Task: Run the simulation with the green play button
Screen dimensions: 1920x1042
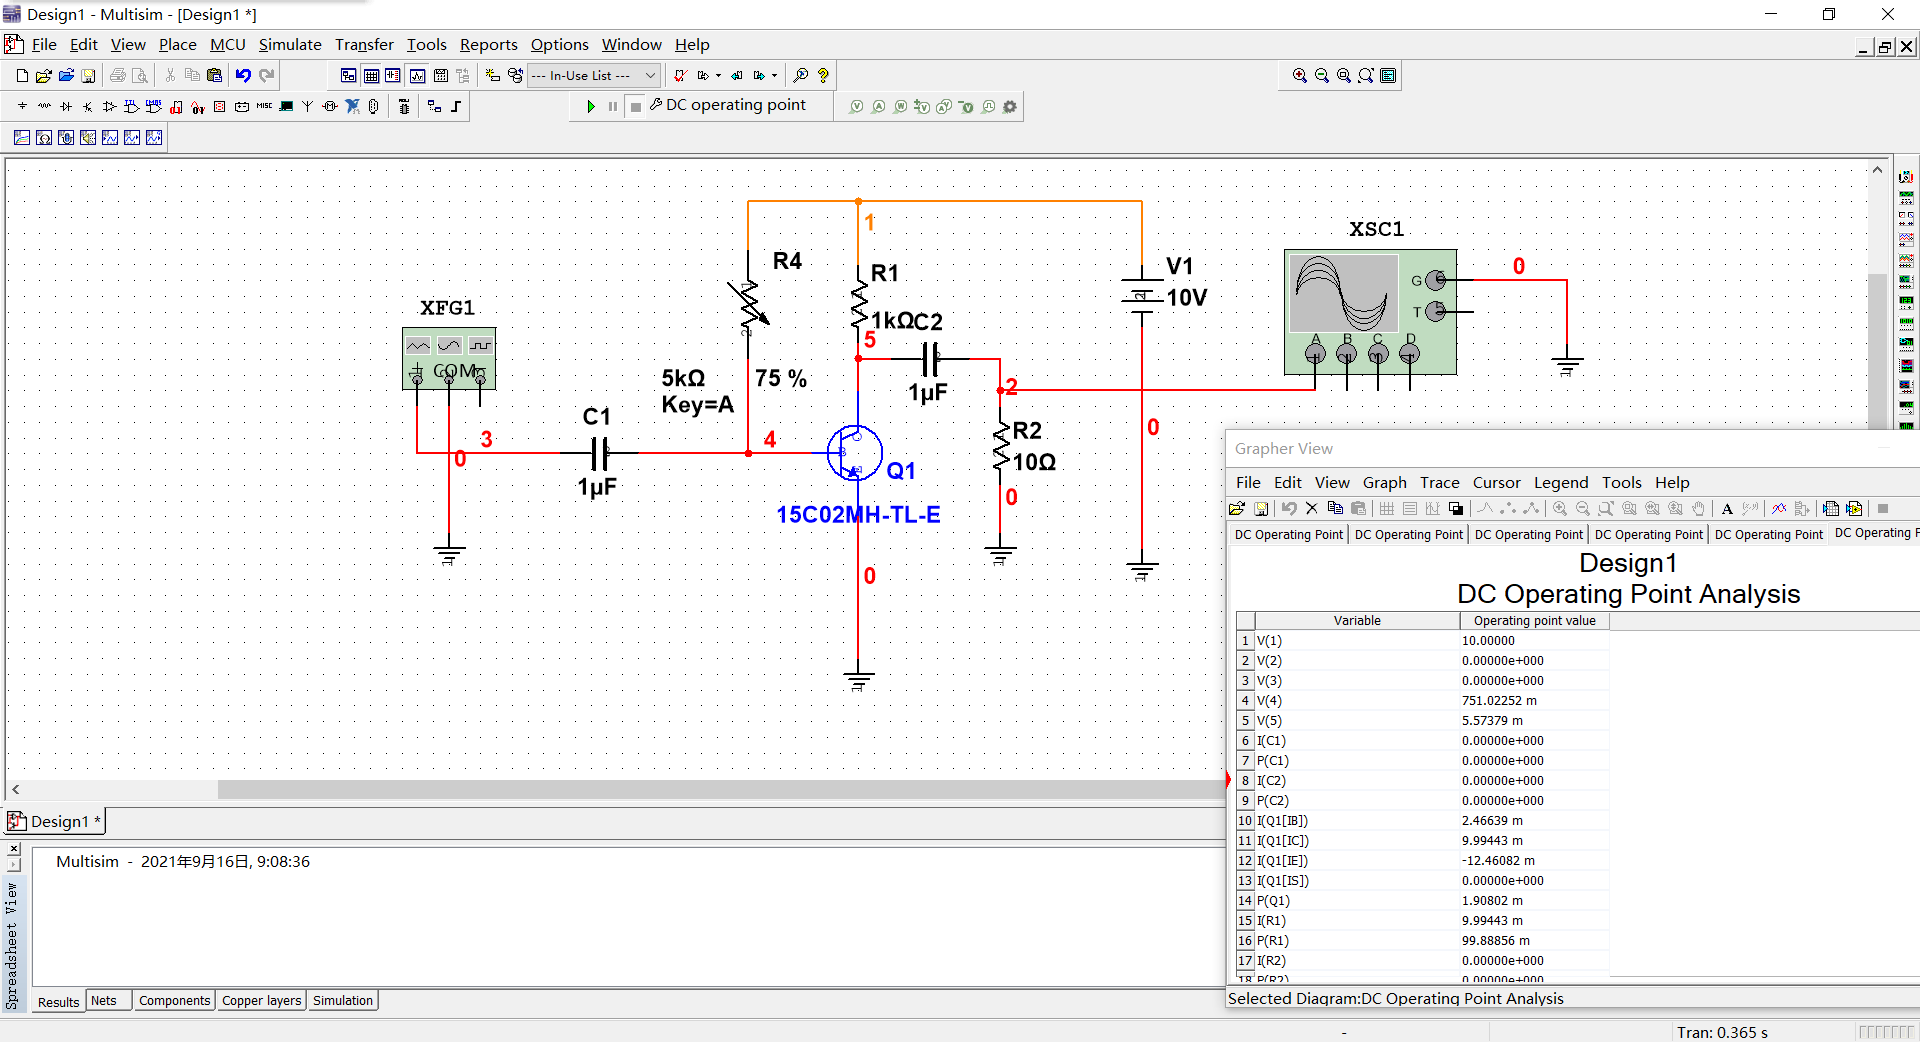Action: coord(590,106)
